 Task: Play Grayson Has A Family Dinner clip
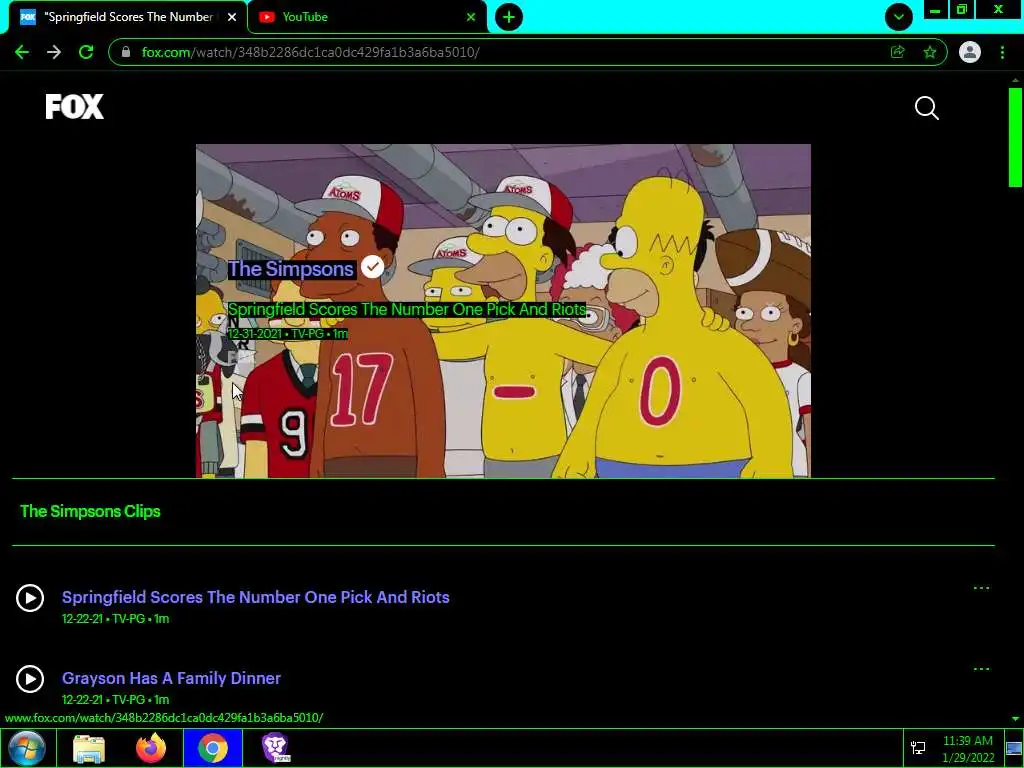point(30,679)
